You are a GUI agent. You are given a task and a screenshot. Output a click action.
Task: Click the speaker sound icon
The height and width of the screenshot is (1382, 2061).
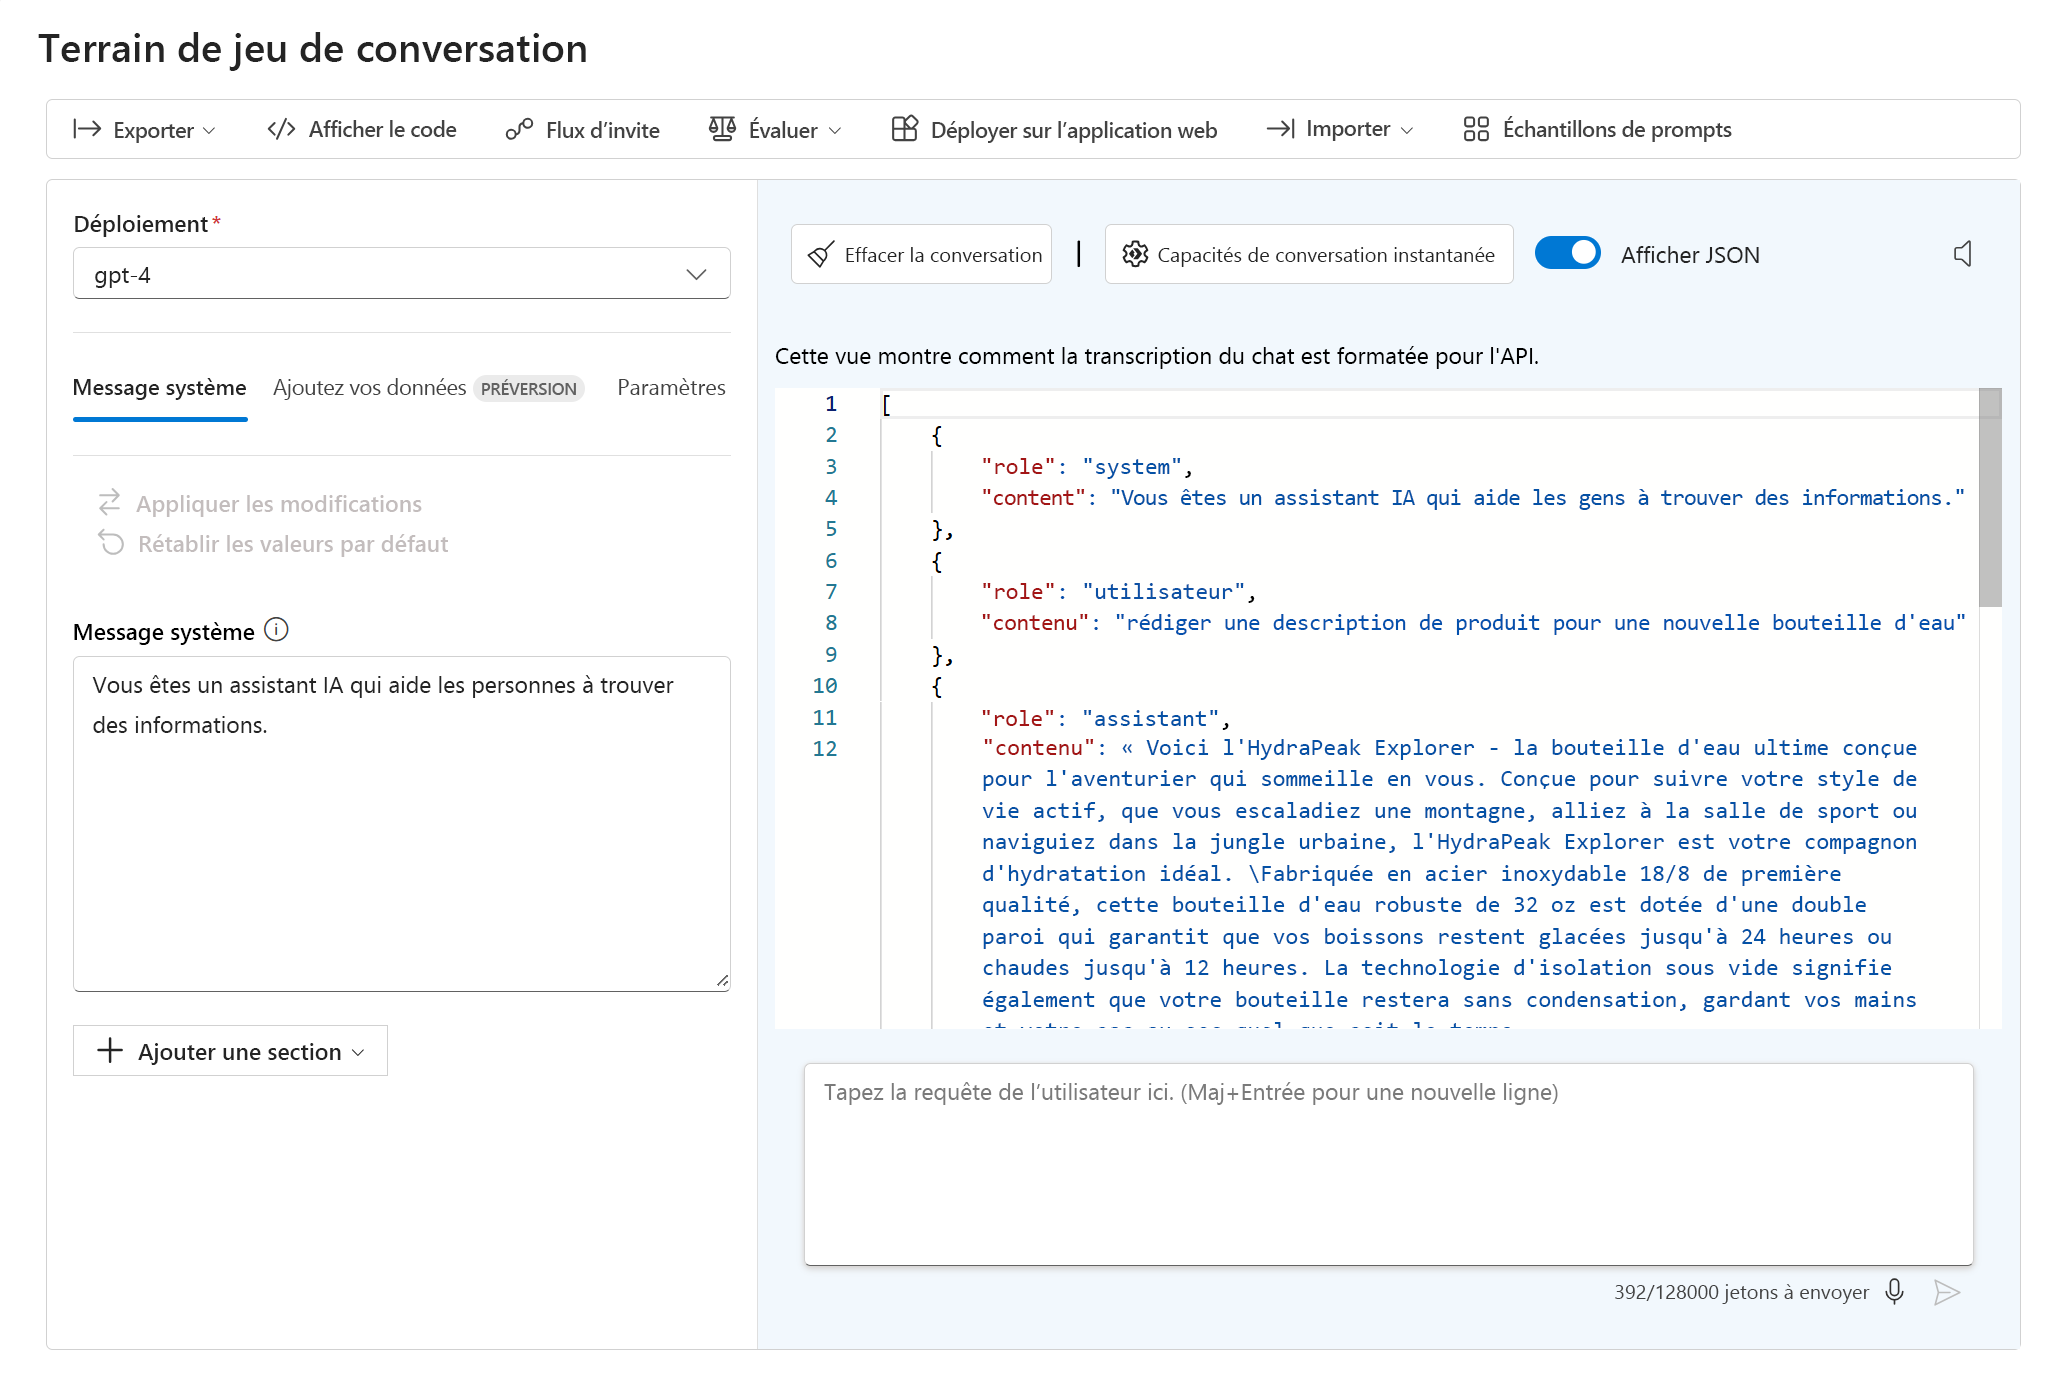click(x=1963, y=254)
